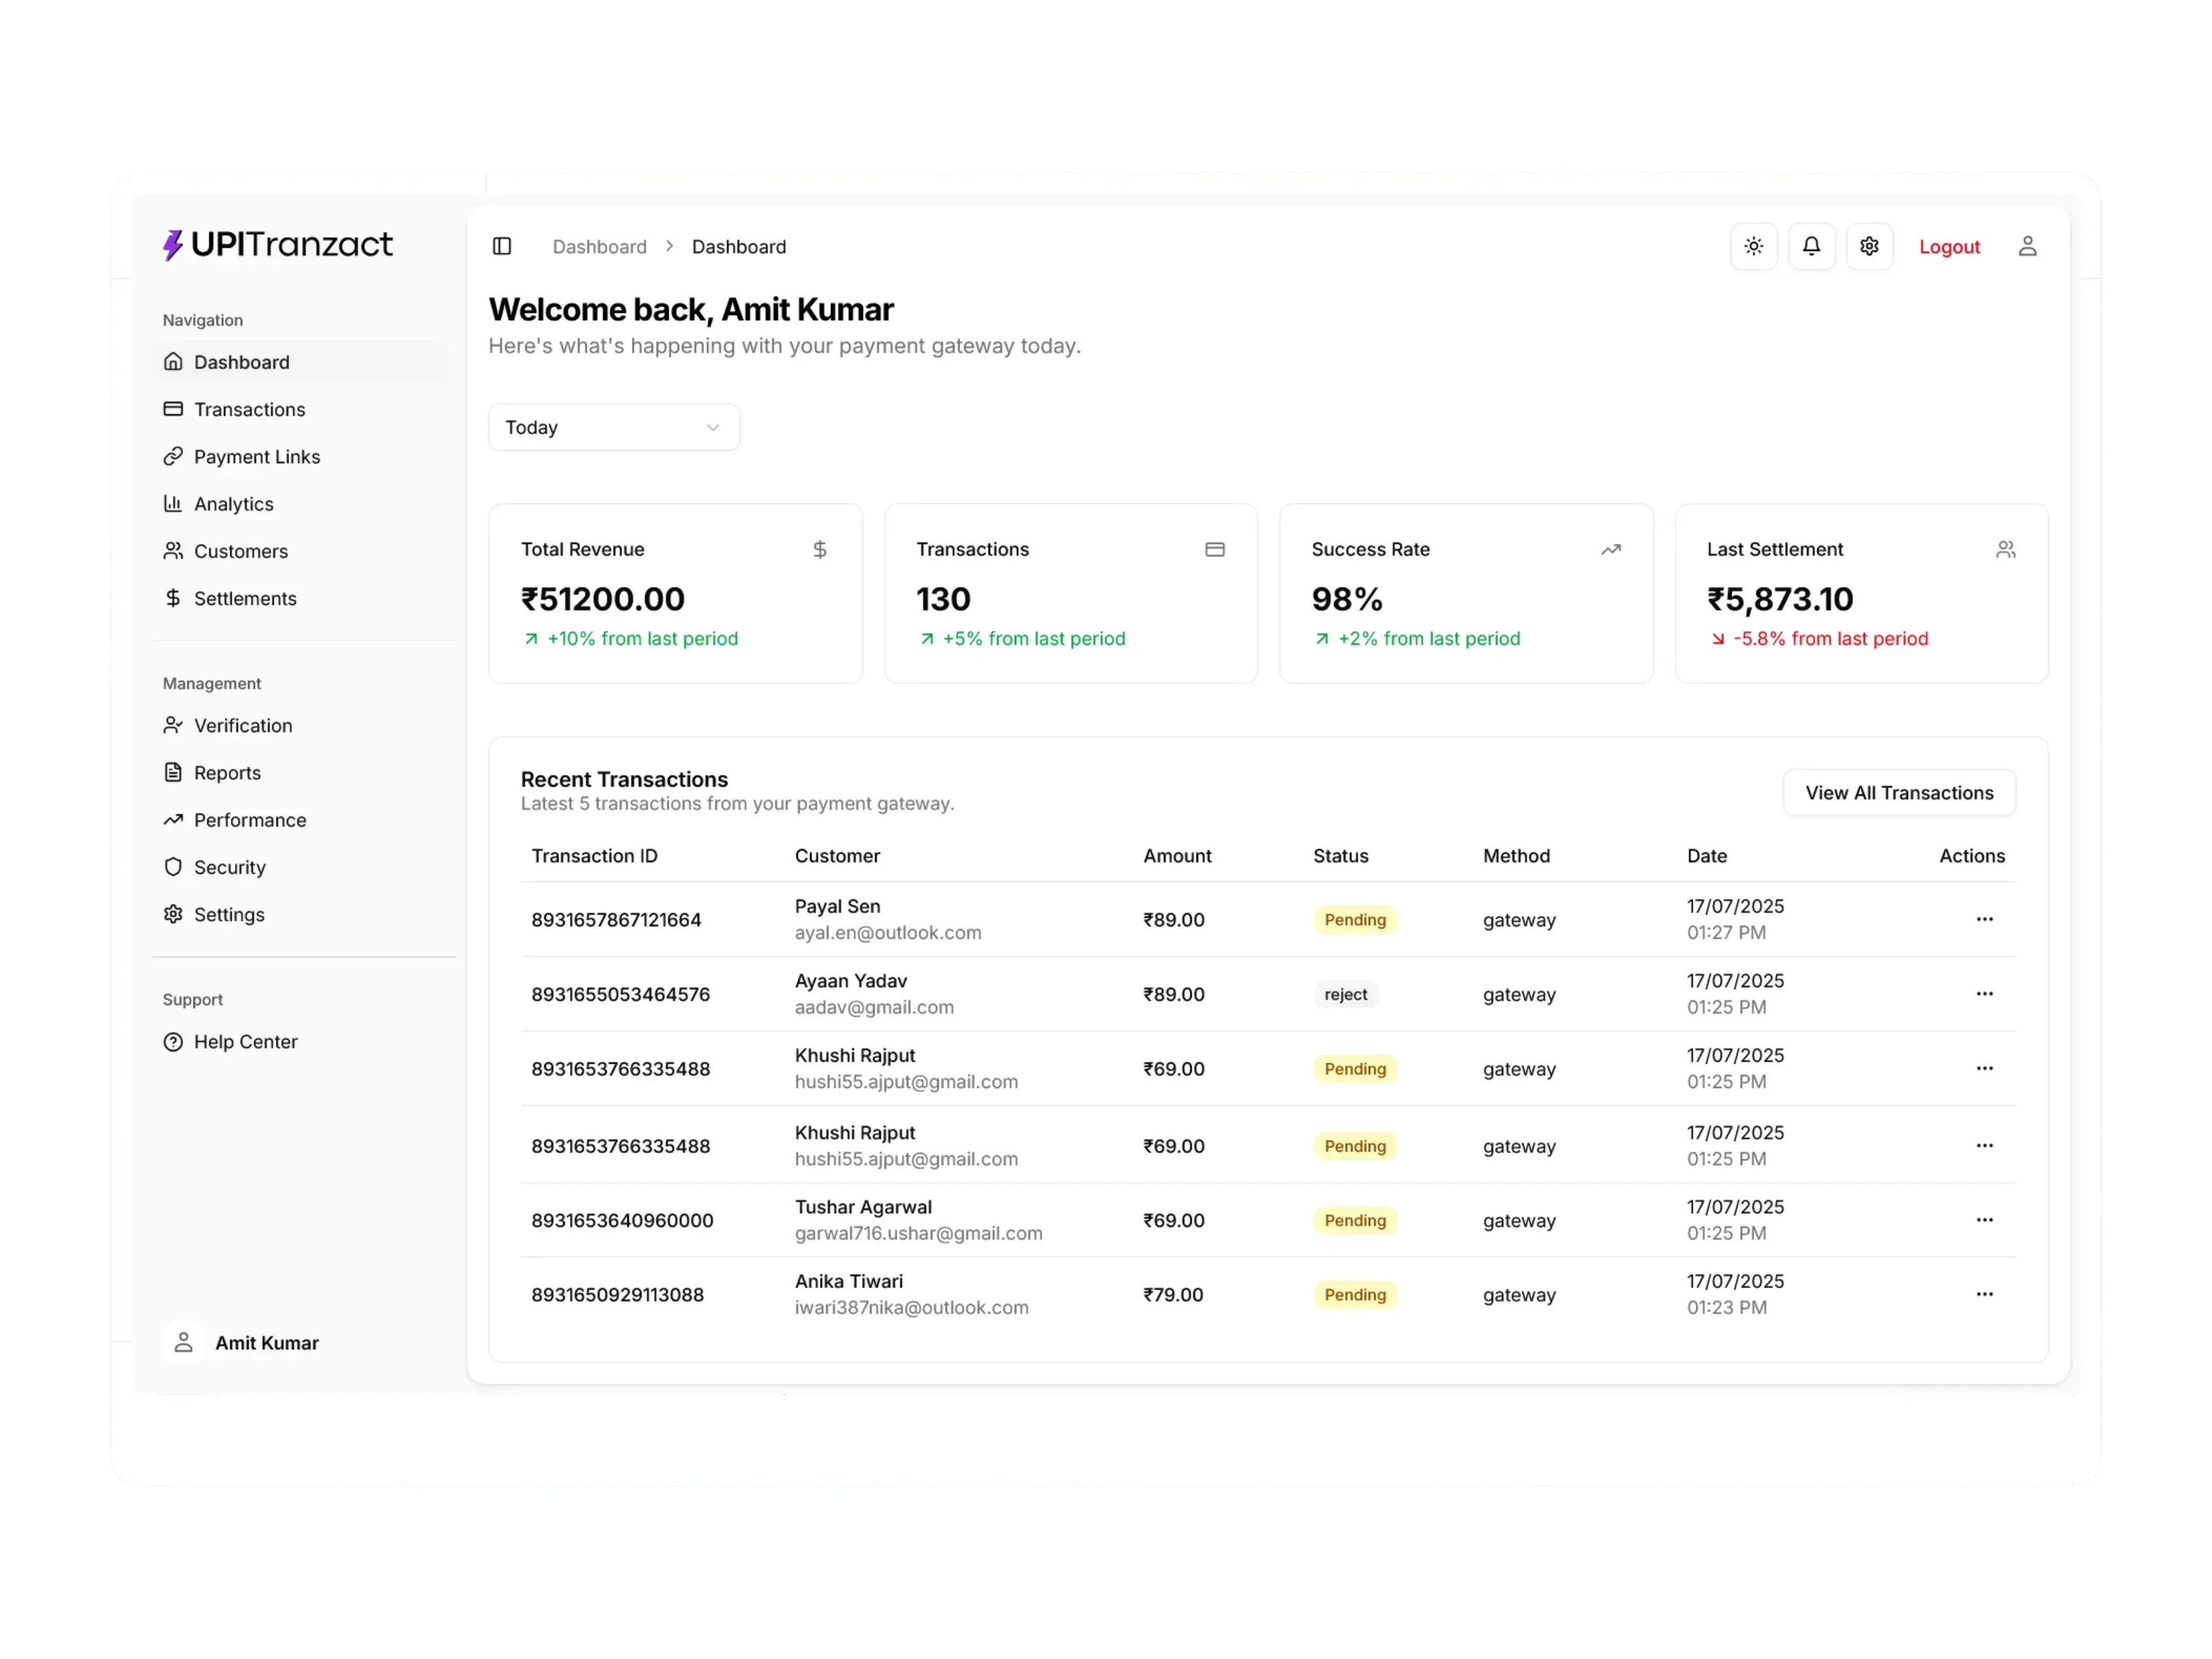Click View All Transactions button

pyautogui.click(x=1898, y=793)
